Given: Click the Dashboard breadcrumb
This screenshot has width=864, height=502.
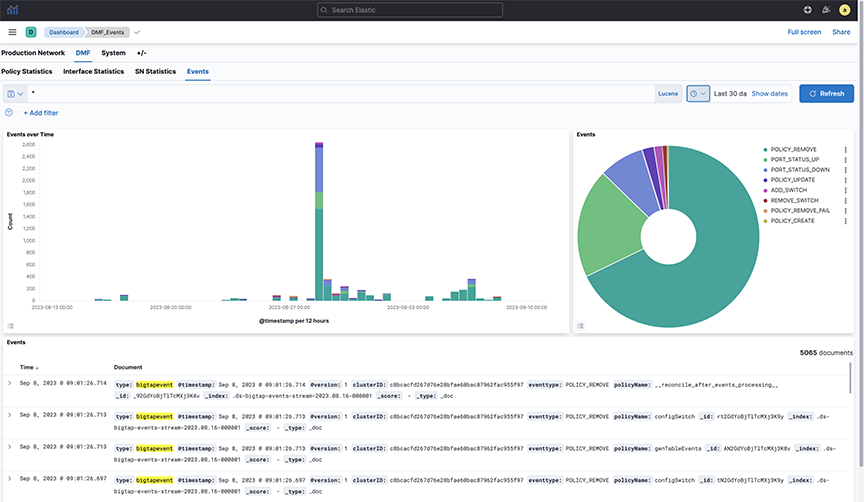Looking at the screenshot, I should click(63, 32).
